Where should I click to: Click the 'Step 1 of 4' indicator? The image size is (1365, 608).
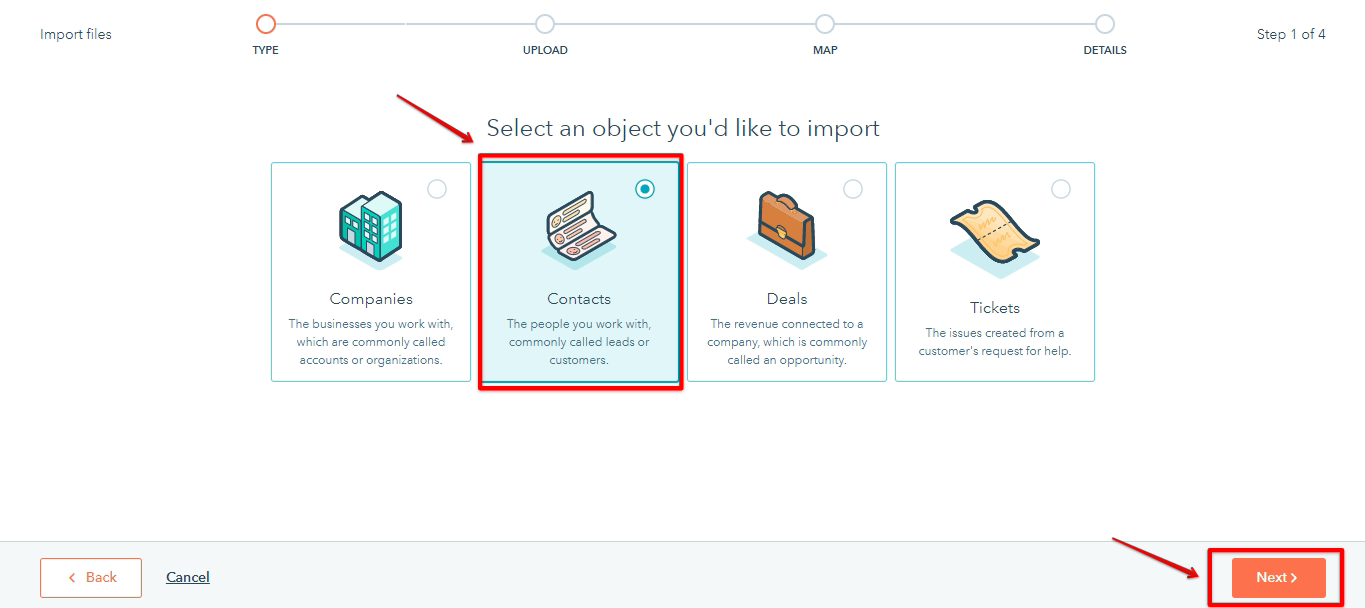1291,34
